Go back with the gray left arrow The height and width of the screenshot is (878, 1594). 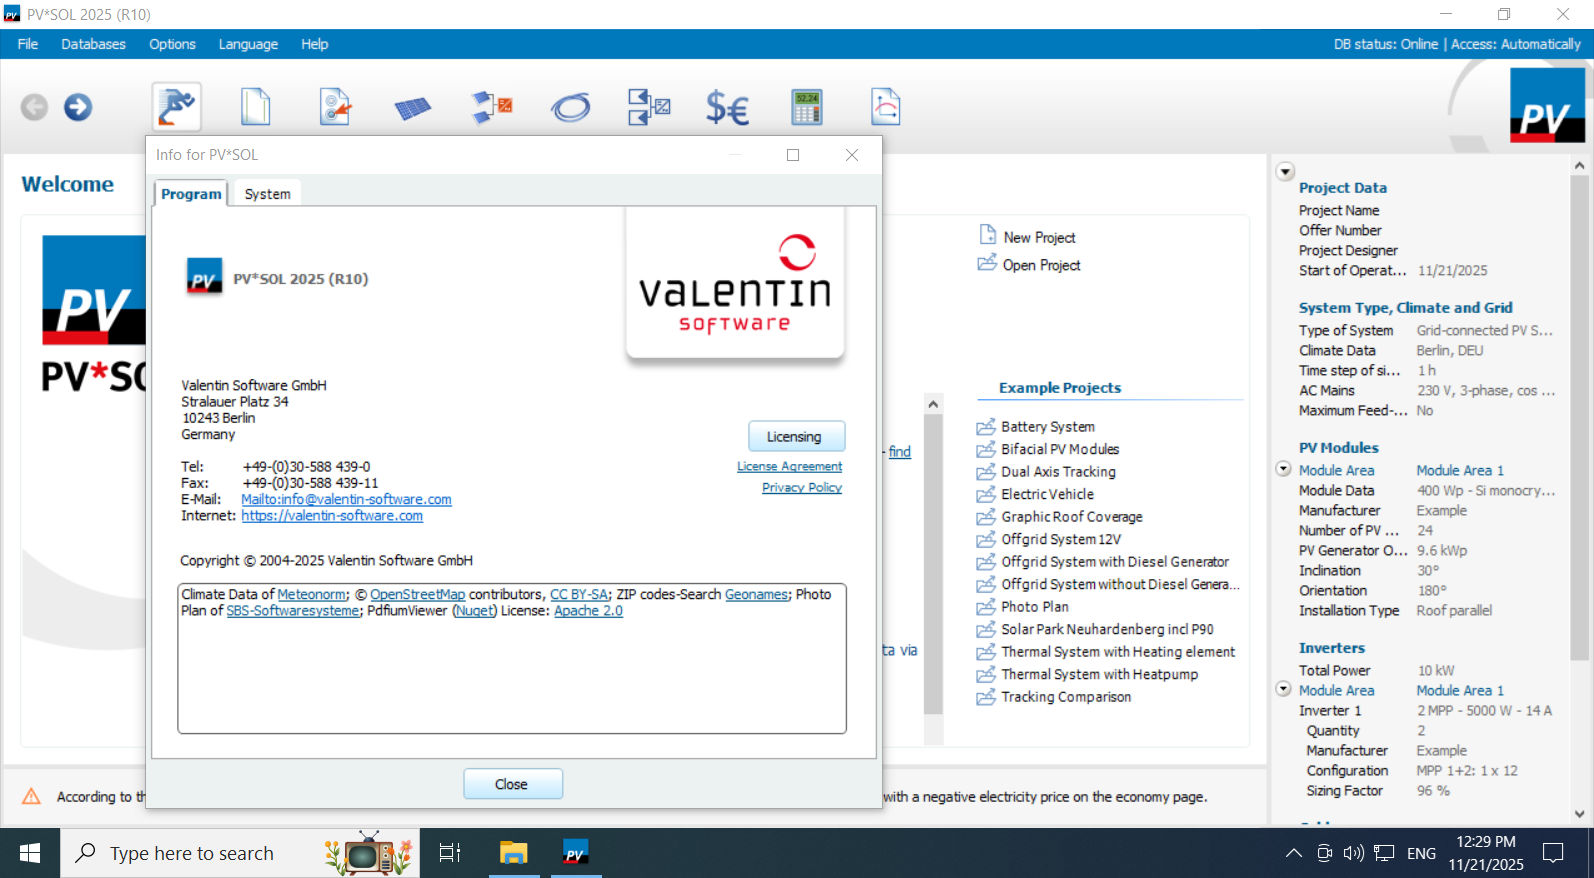(x=34, y=107)
